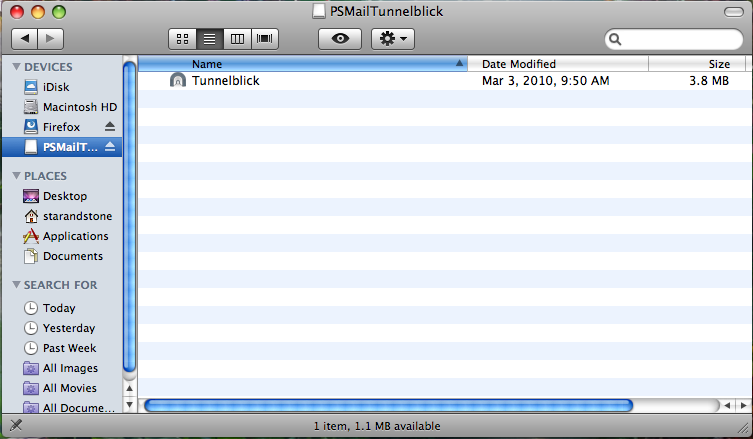Screen dimensions: 753x439
Task: Open Documents in the sidebar
Action: point(61,256)
